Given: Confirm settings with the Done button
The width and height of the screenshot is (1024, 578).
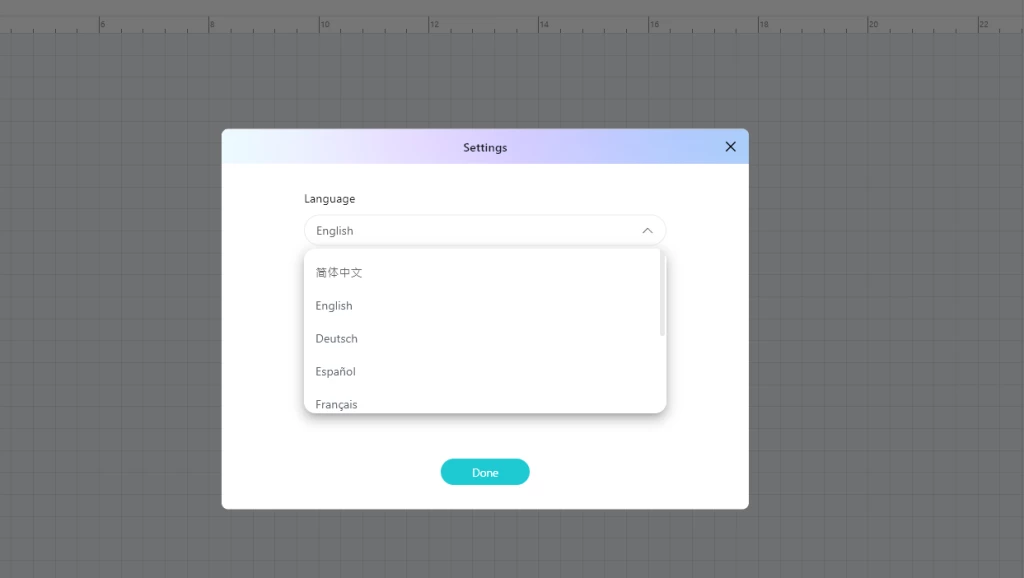Looking at the screenshot, I should point(485,472).
